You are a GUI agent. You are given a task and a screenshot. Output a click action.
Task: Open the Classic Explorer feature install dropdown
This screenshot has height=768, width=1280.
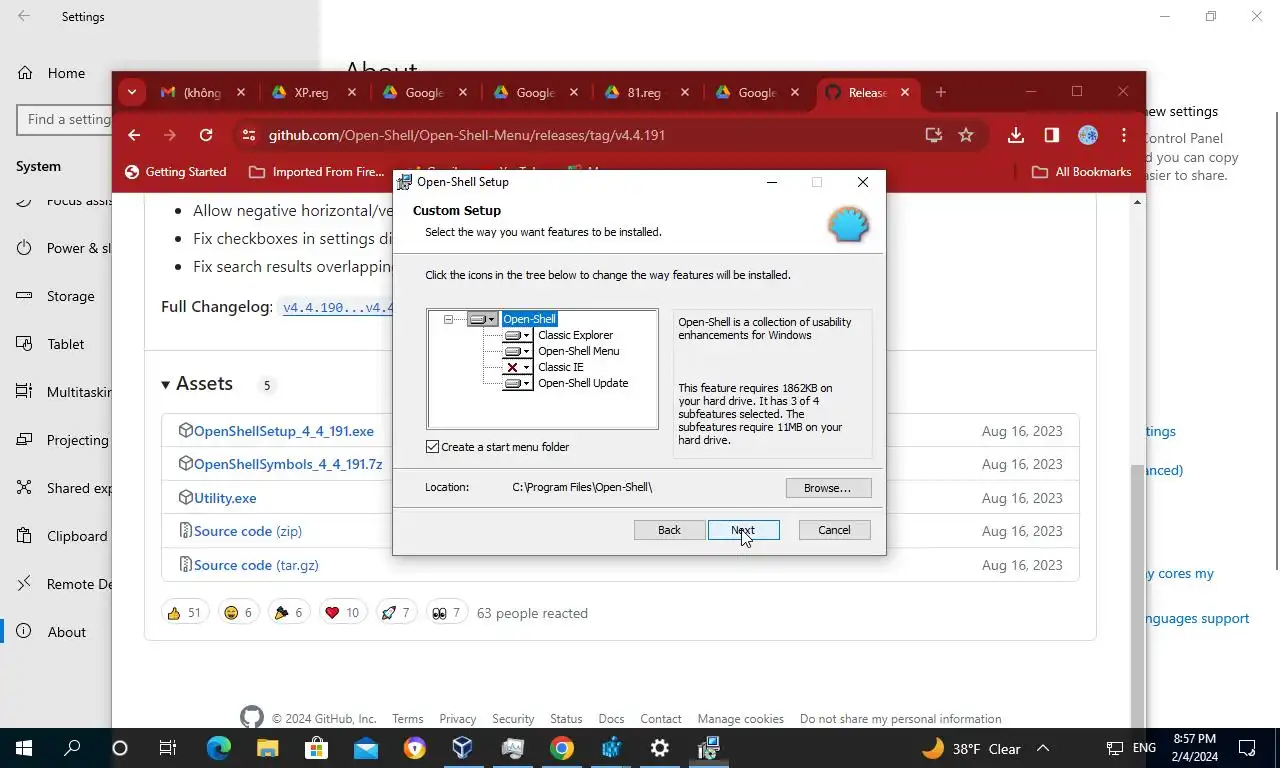[x=517, y=335]
